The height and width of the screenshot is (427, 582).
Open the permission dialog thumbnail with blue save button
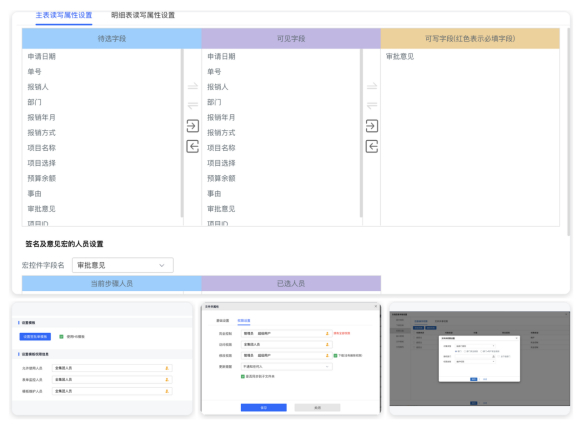pyautogui.click(x=291, y=359)
